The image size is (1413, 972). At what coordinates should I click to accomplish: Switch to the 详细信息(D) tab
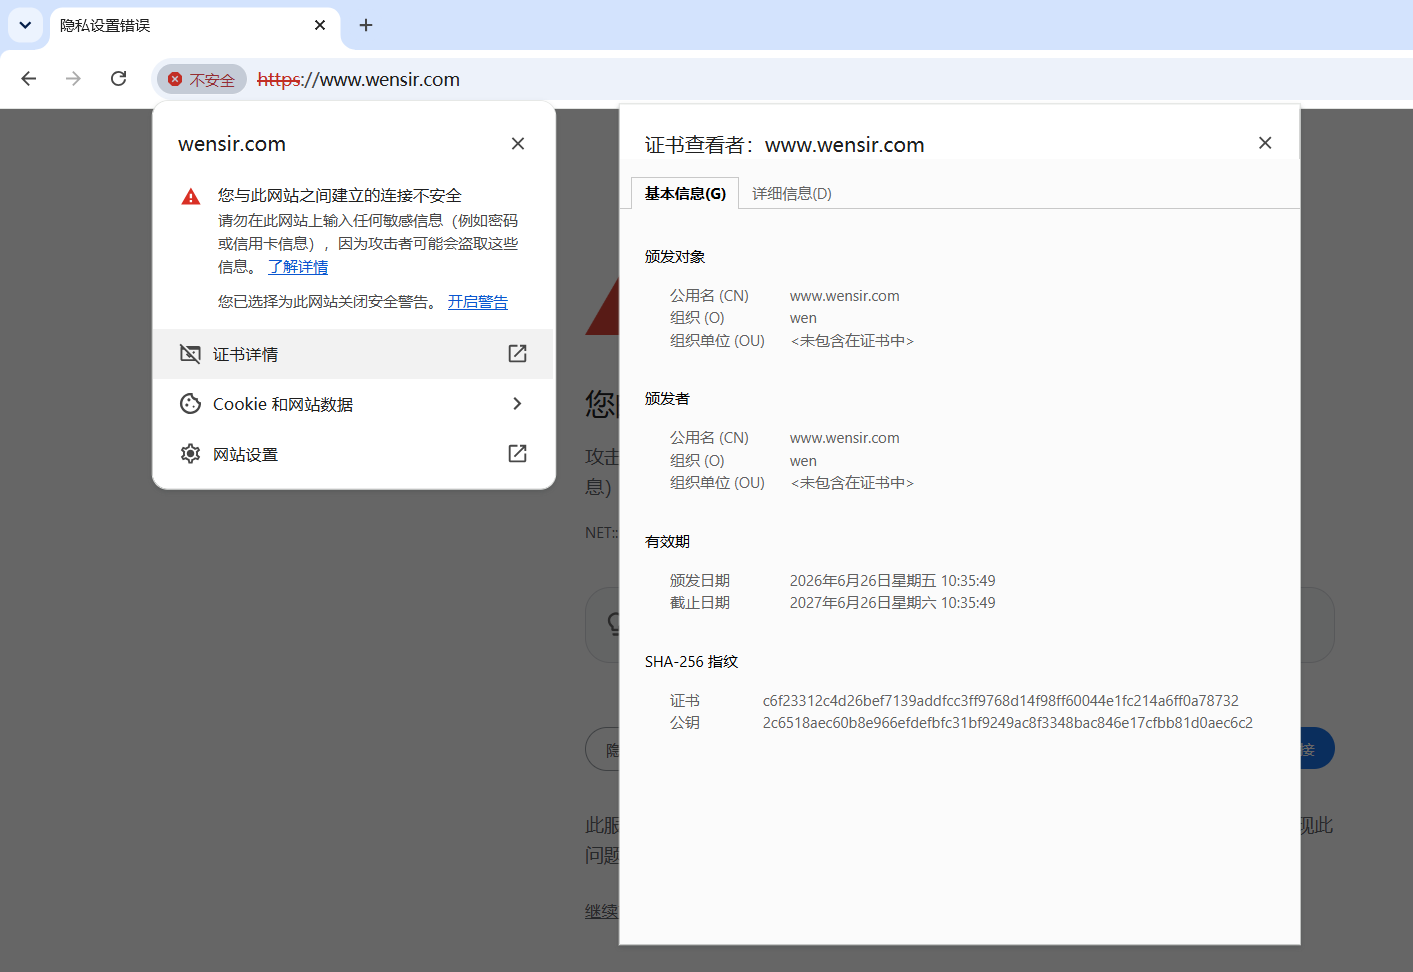tap(792, 193)
